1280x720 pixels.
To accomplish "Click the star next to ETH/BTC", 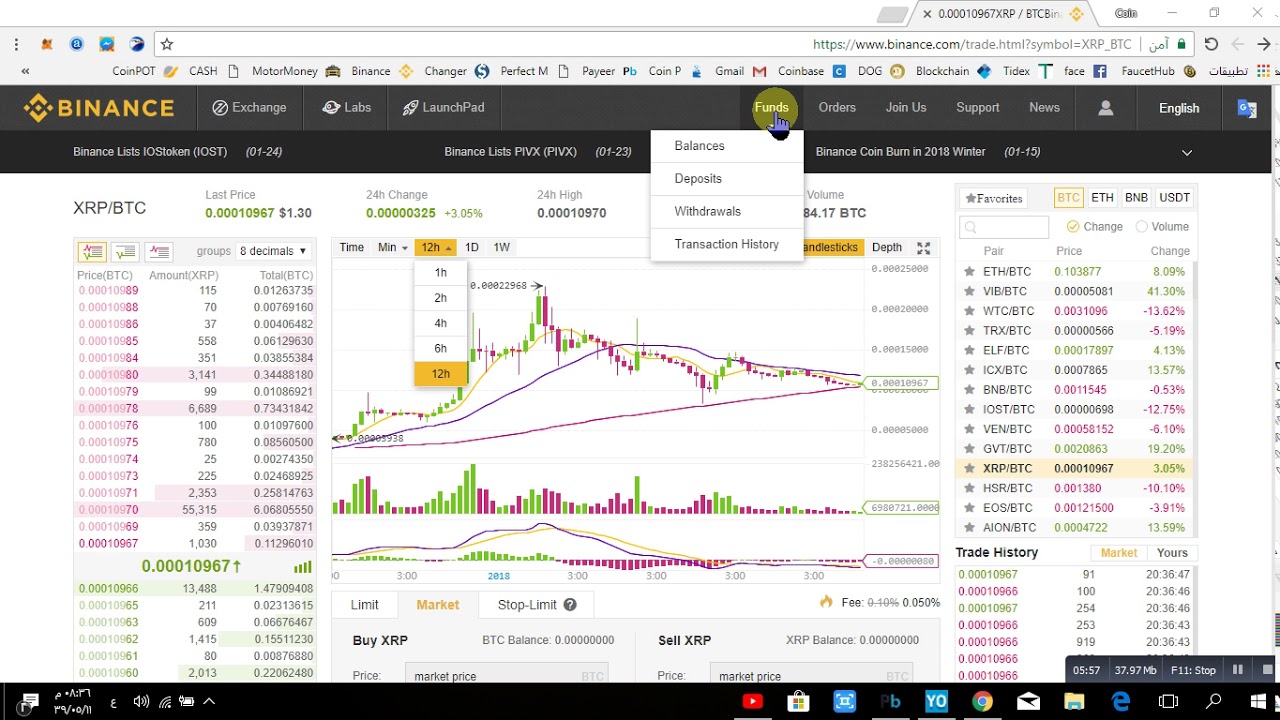I will click(969, 272).
